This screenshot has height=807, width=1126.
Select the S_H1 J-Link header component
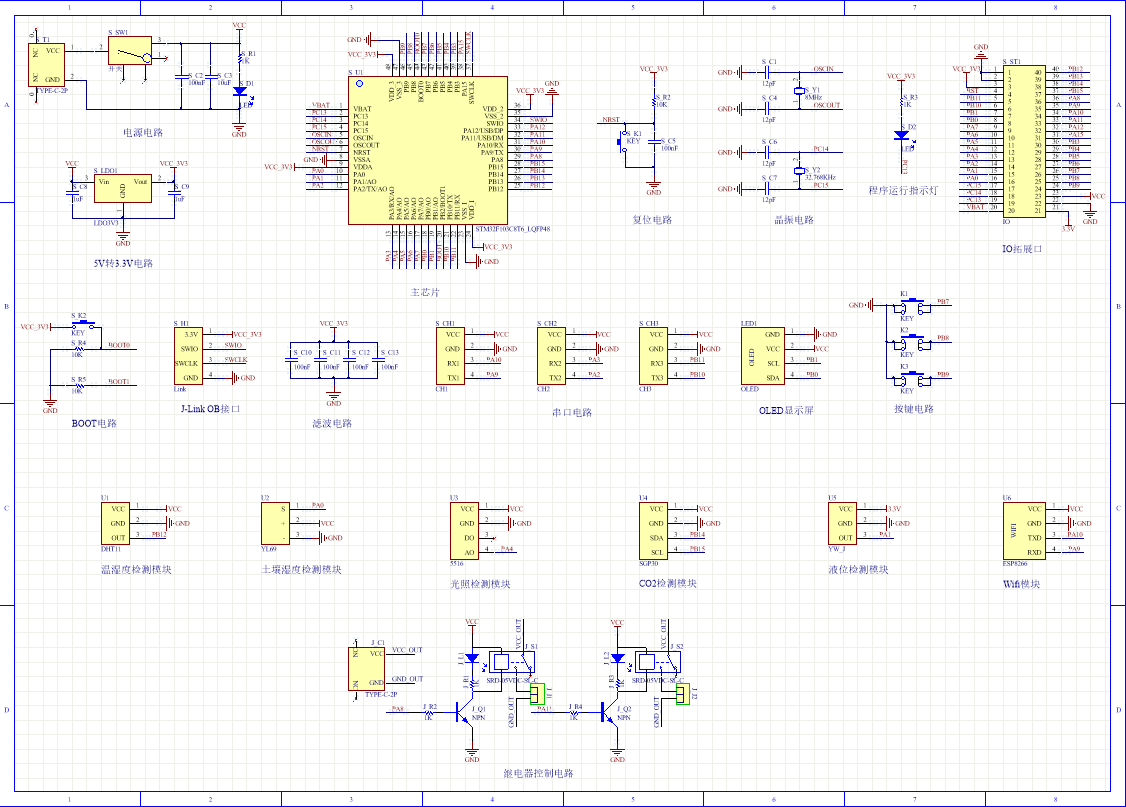188,356
